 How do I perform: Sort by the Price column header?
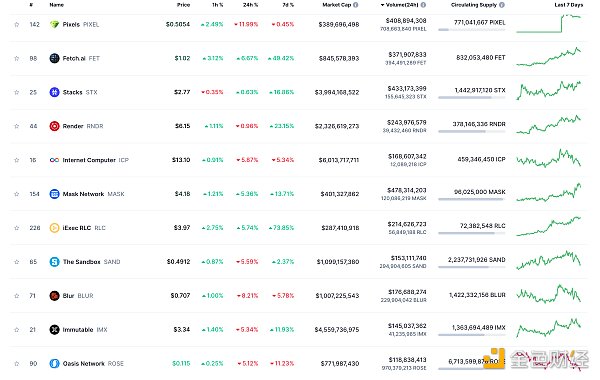[183, 5]
